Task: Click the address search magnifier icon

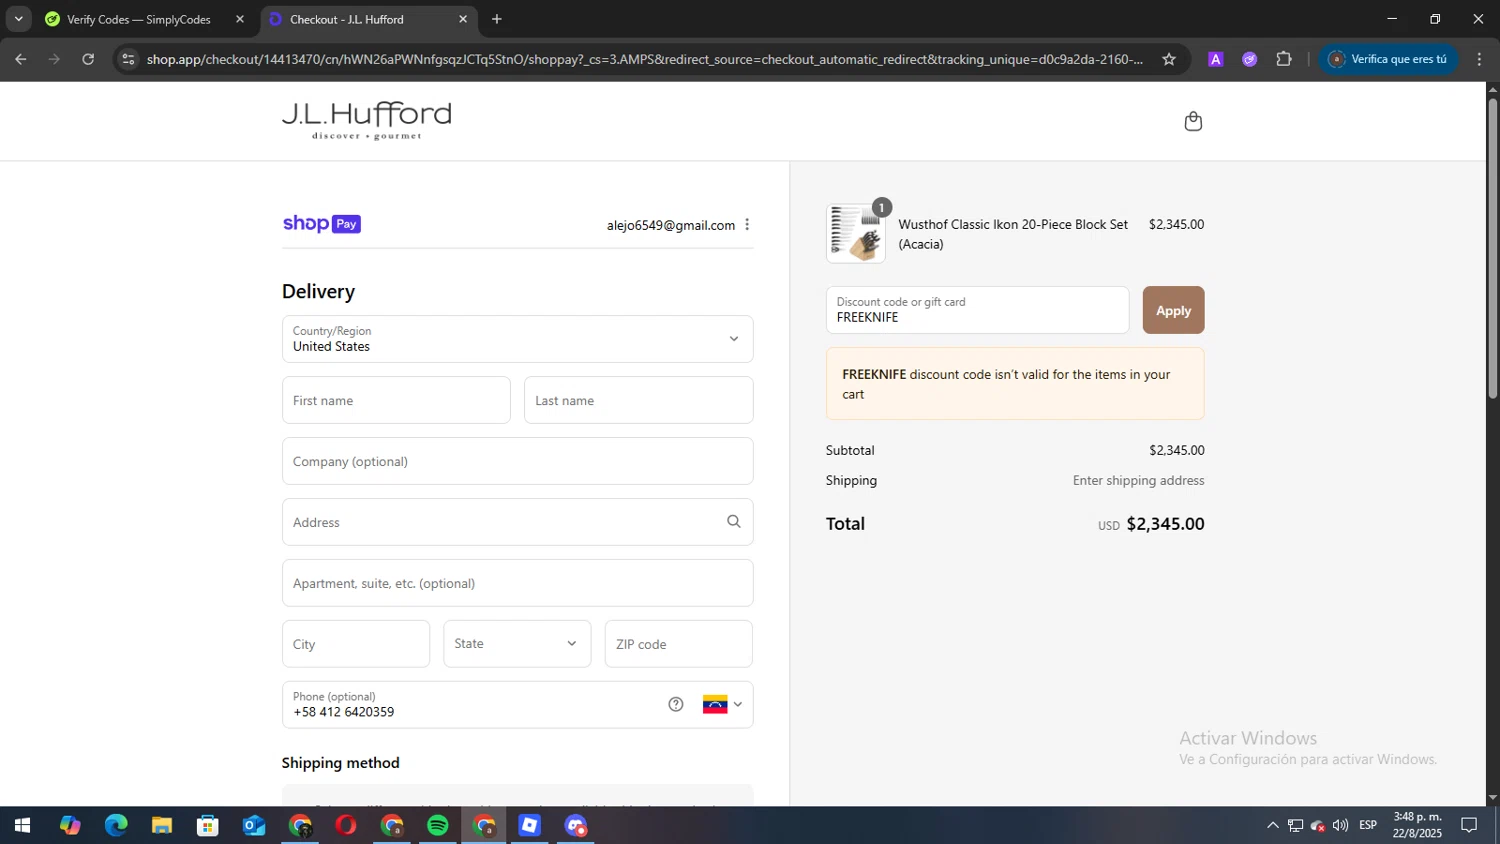Action: pos(734,521)
